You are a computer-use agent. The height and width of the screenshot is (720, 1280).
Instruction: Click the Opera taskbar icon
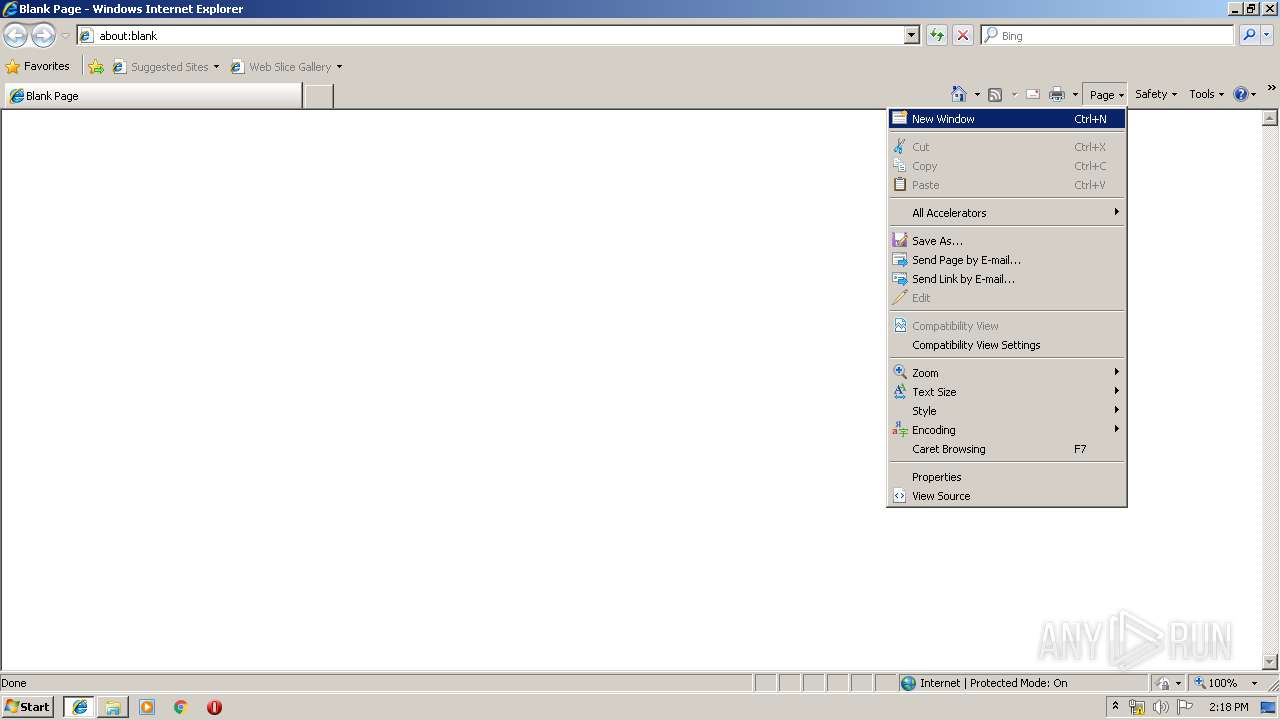(214, 707)
